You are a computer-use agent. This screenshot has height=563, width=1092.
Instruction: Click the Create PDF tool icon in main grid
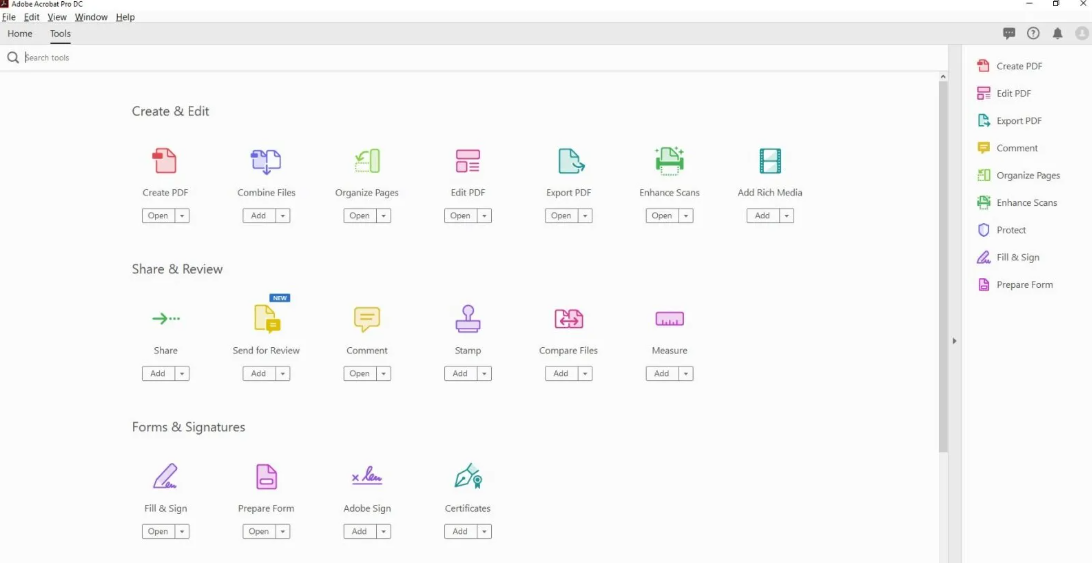[164, 161]
